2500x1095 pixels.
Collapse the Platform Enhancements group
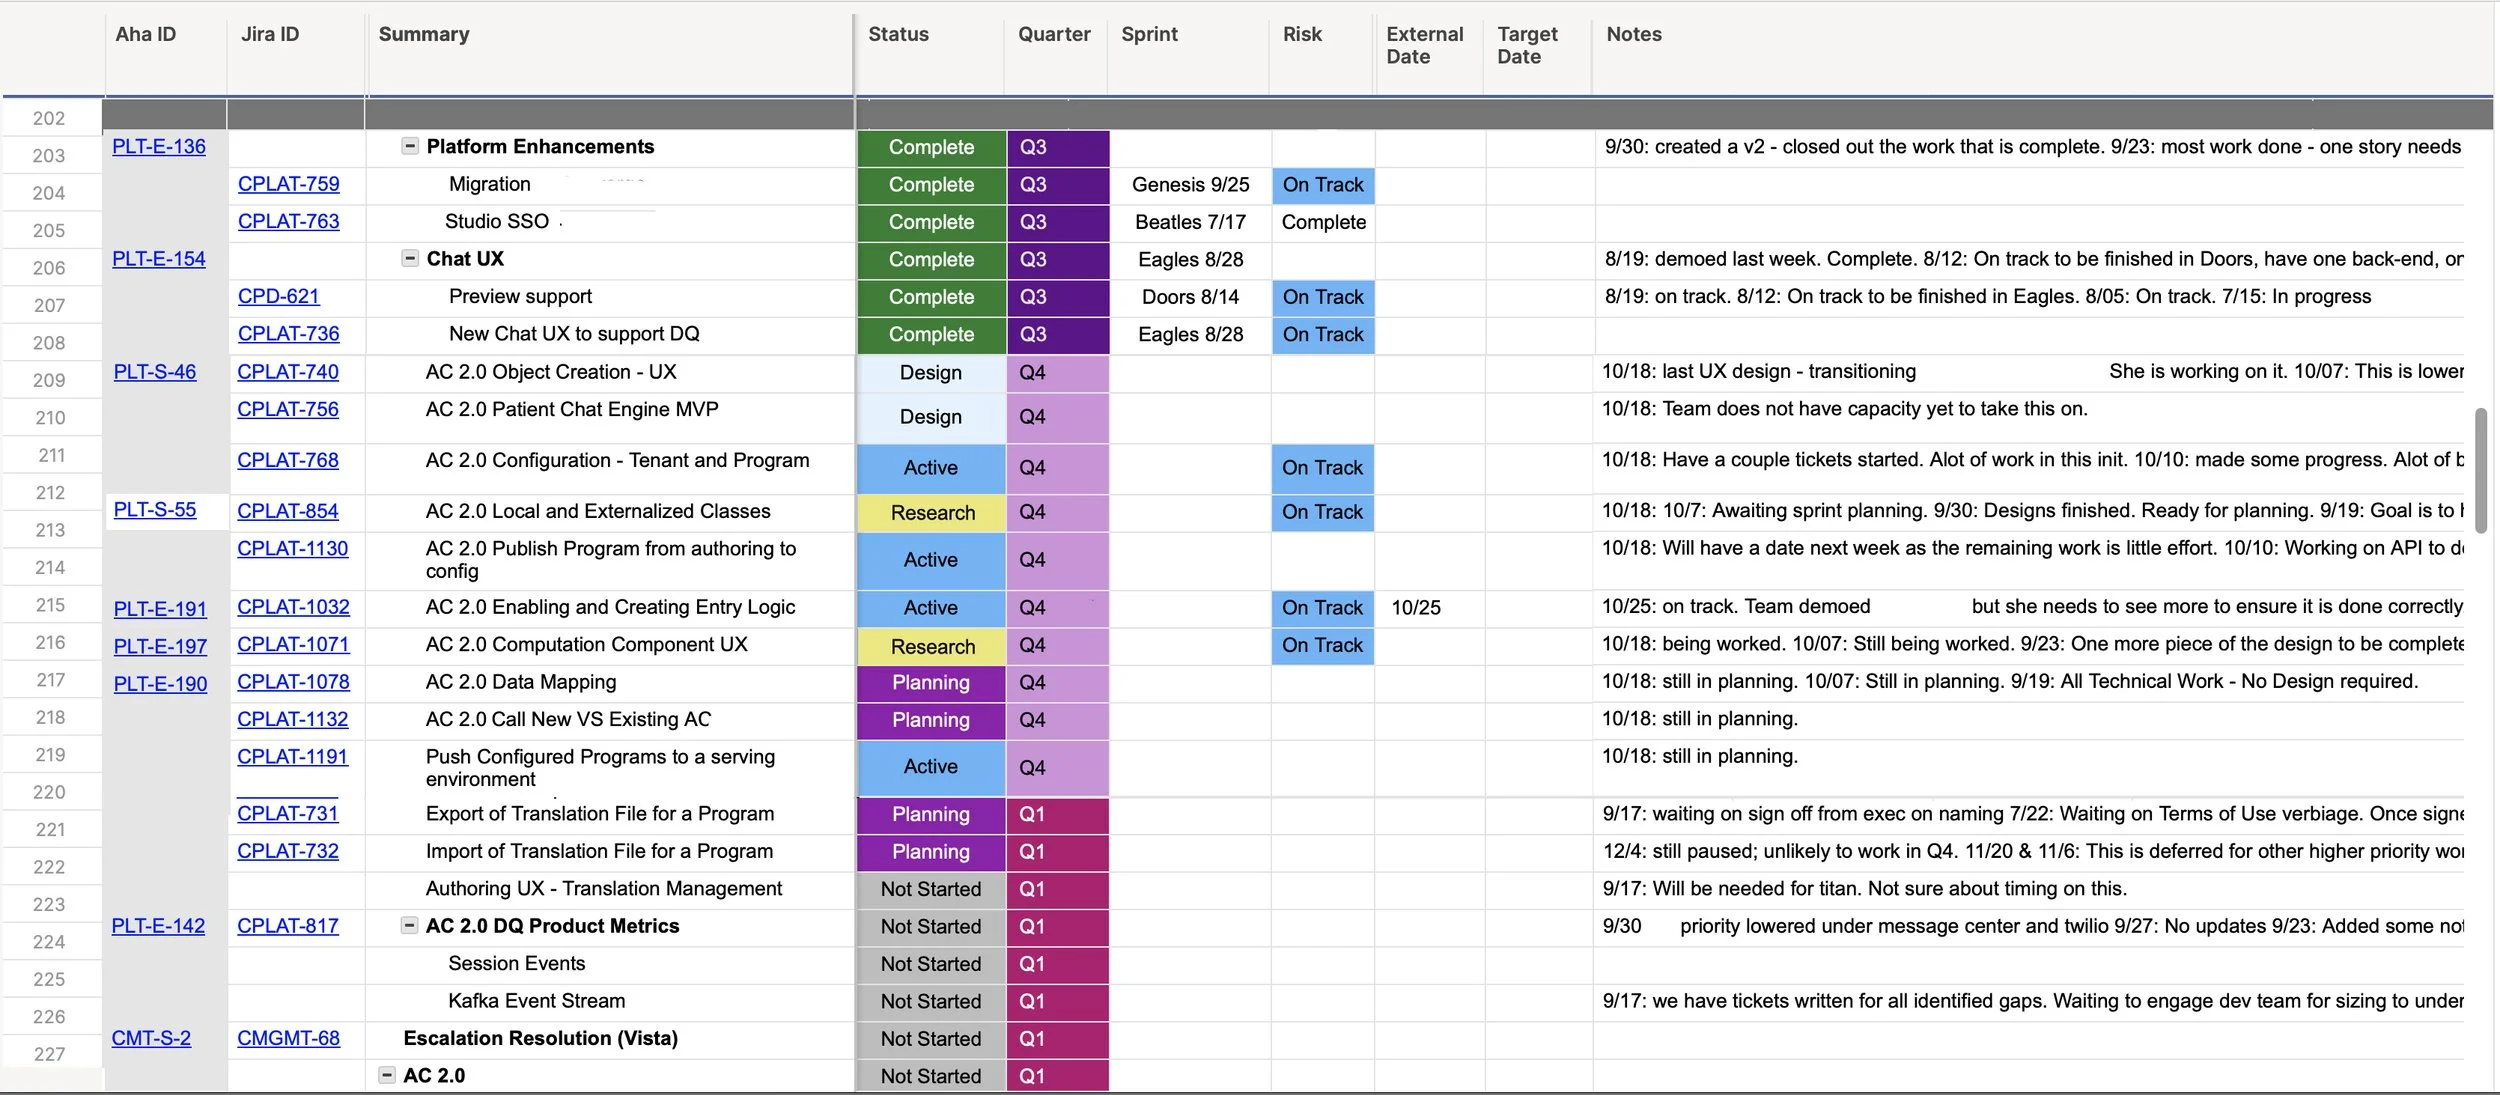[x=409, y=146]
